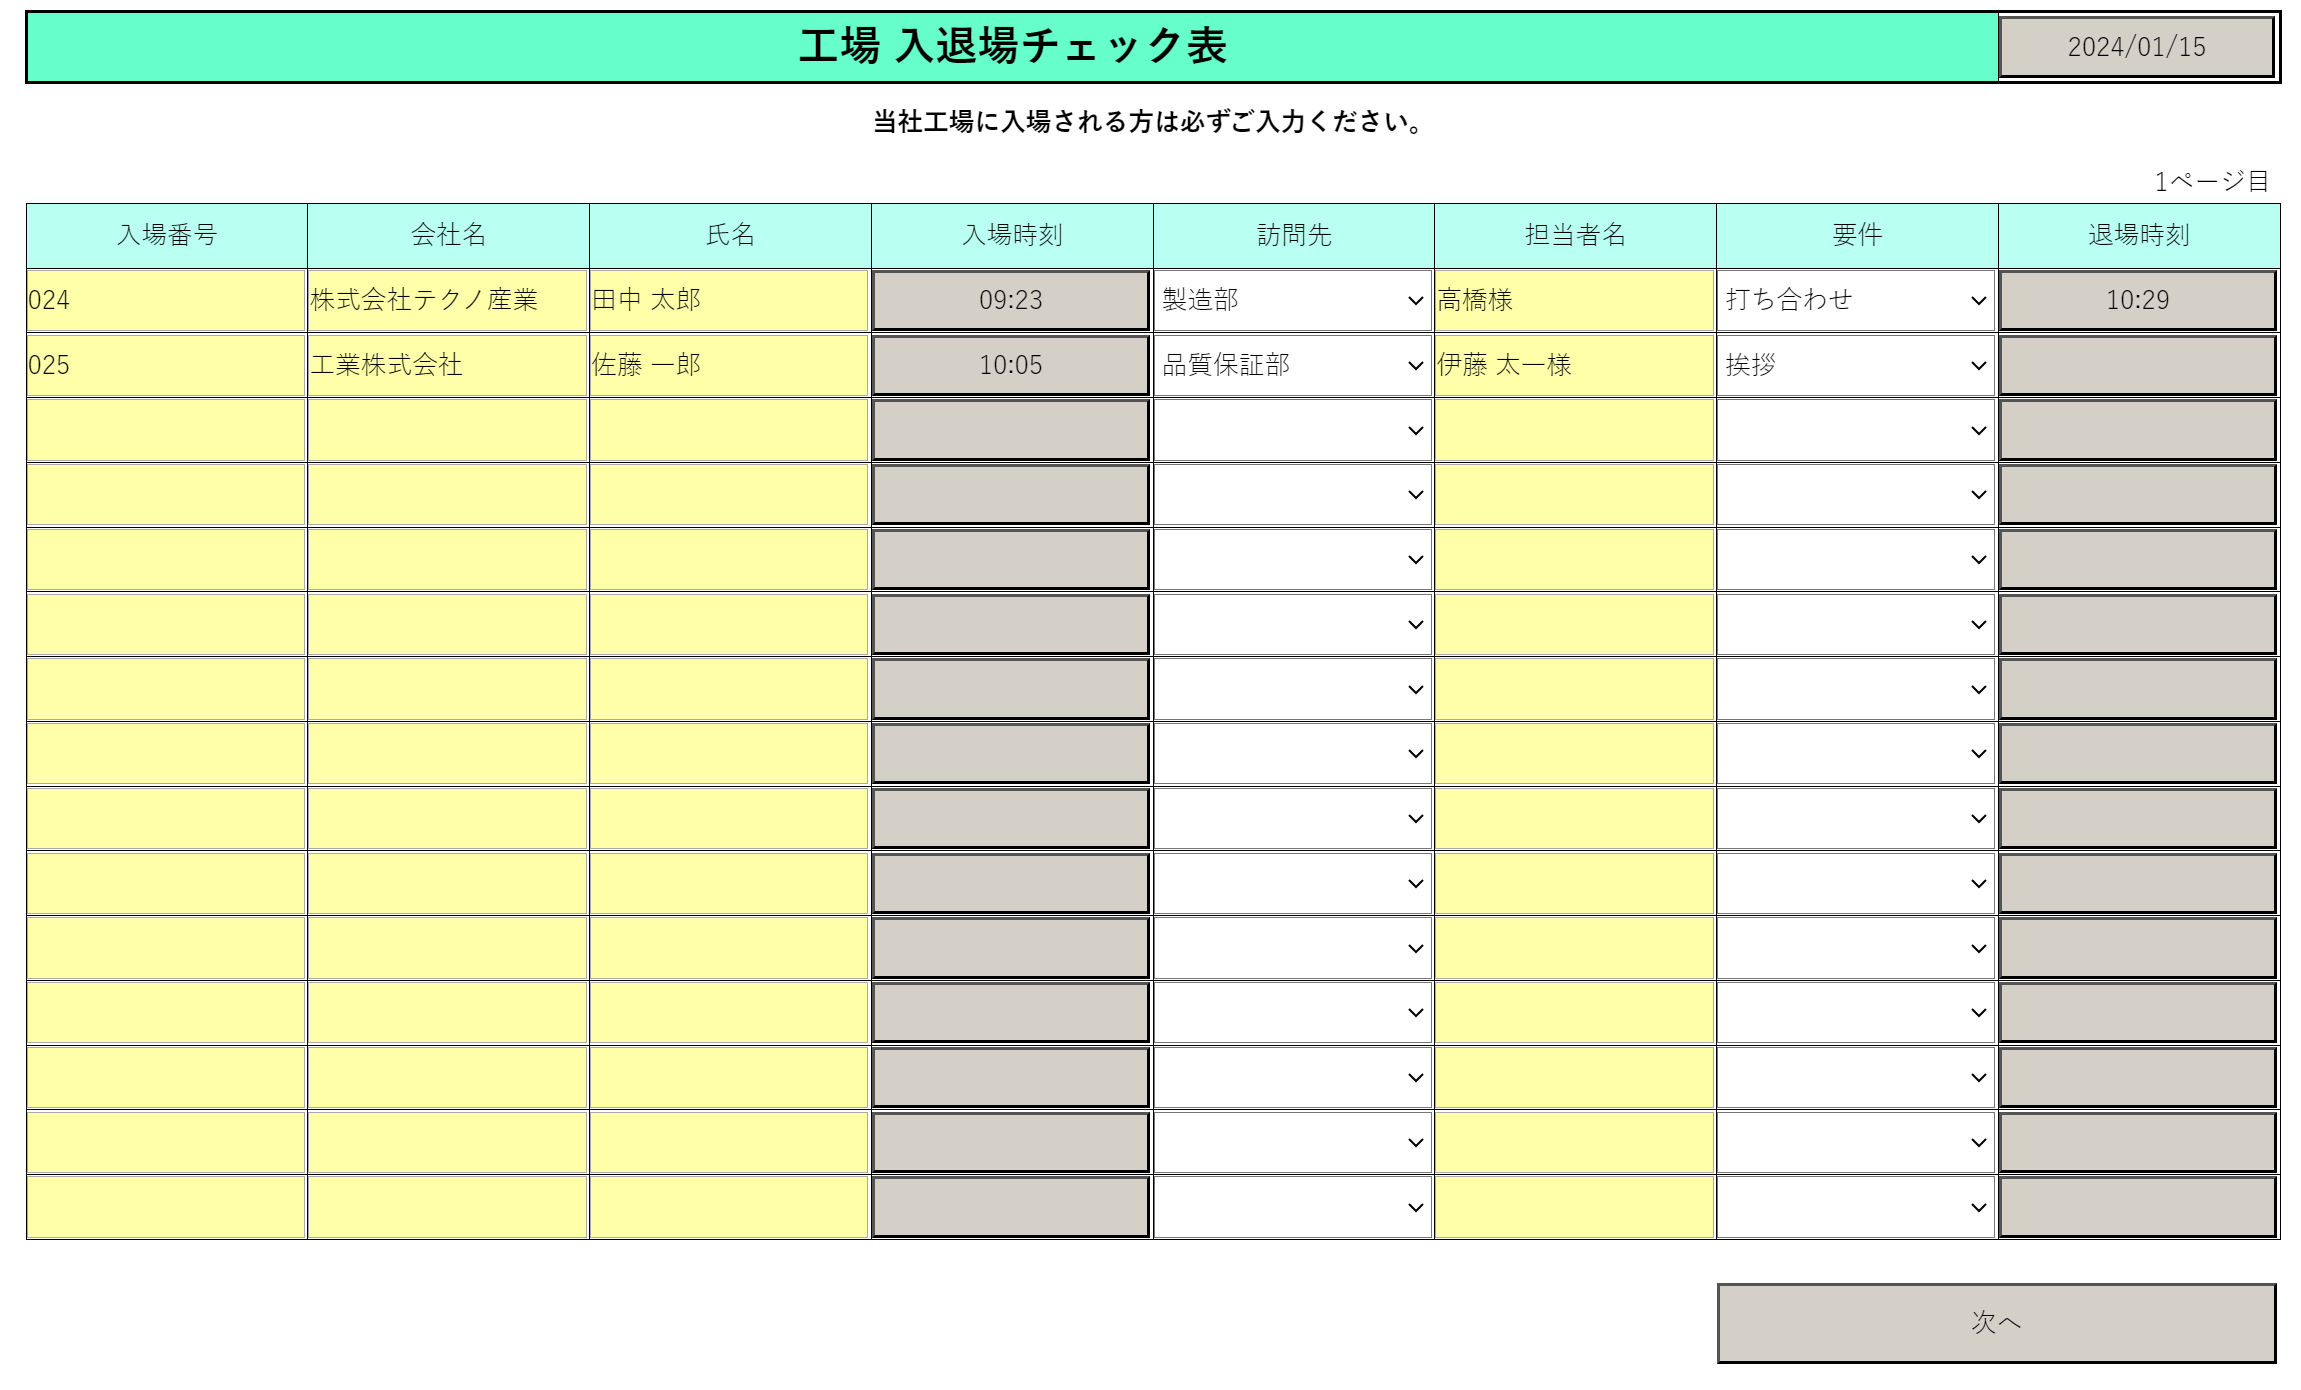2301x1390 pixels.
Task: Click the instruction text 当社工場に入場される方は必ずご入力ください。
Action: click(1148, 122)
